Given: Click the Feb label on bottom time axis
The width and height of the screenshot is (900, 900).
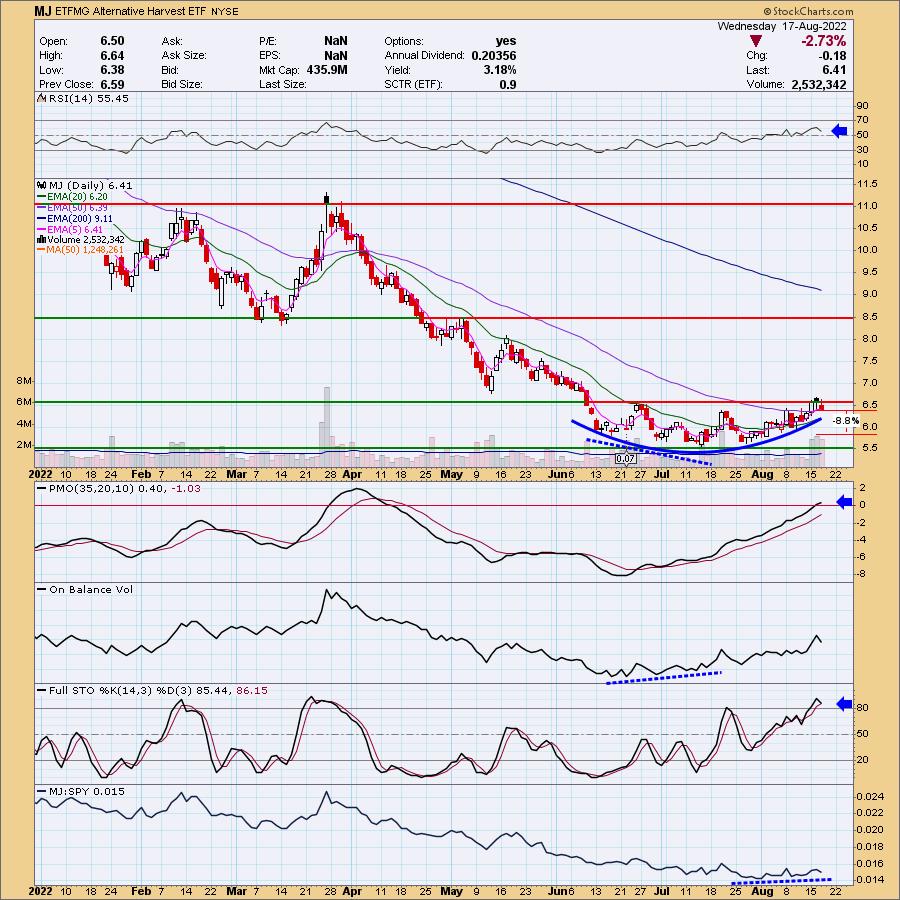Looking at the screenshot, I should (x=141, y=891).
